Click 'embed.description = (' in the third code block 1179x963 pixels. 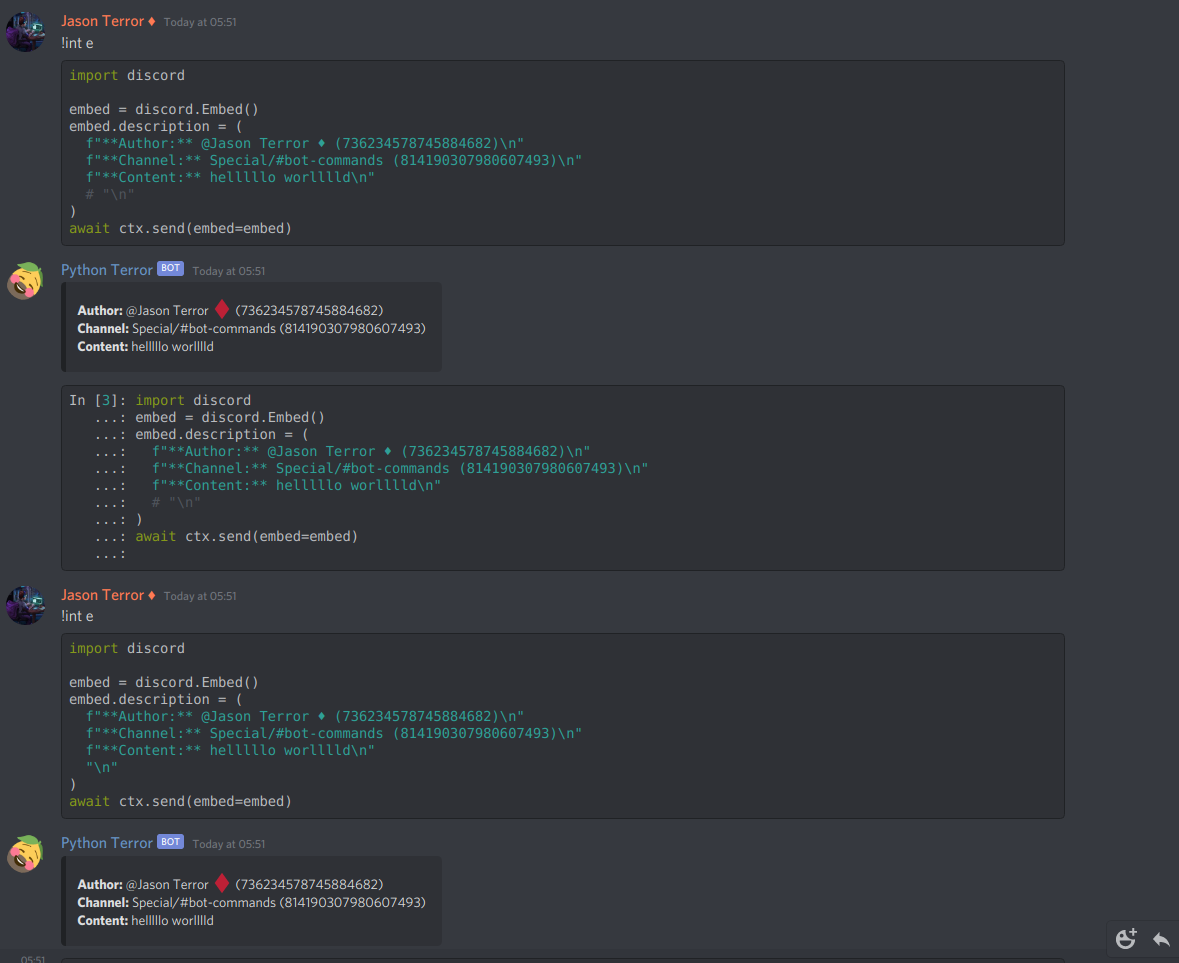pyautogui.click(x=156, y=699)
